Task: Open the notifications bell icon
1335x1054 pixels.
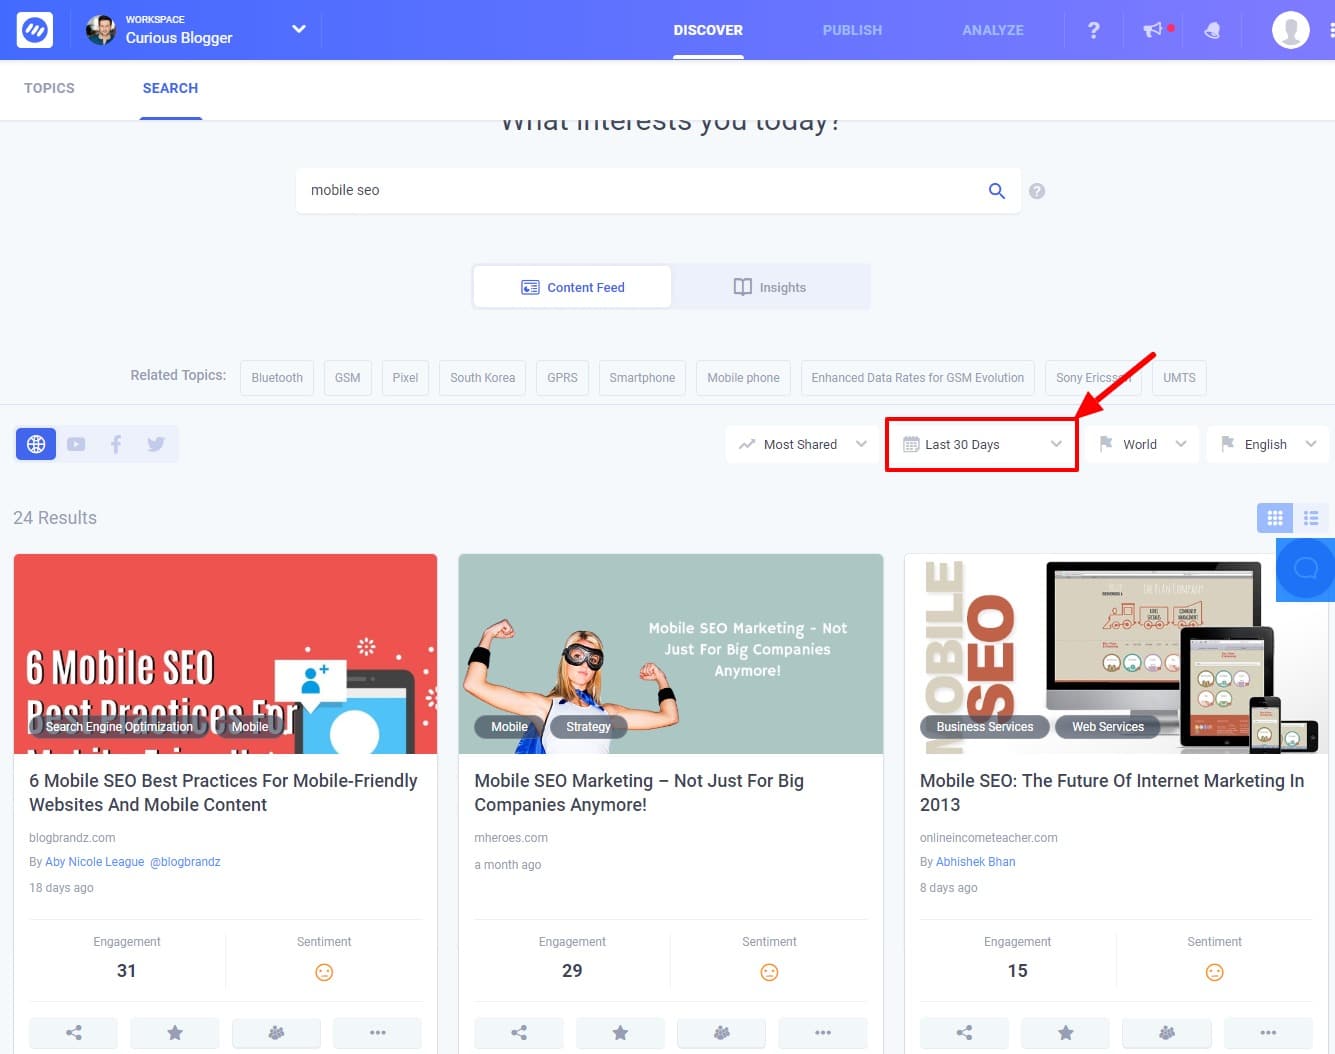Action: click(1212, 30)
